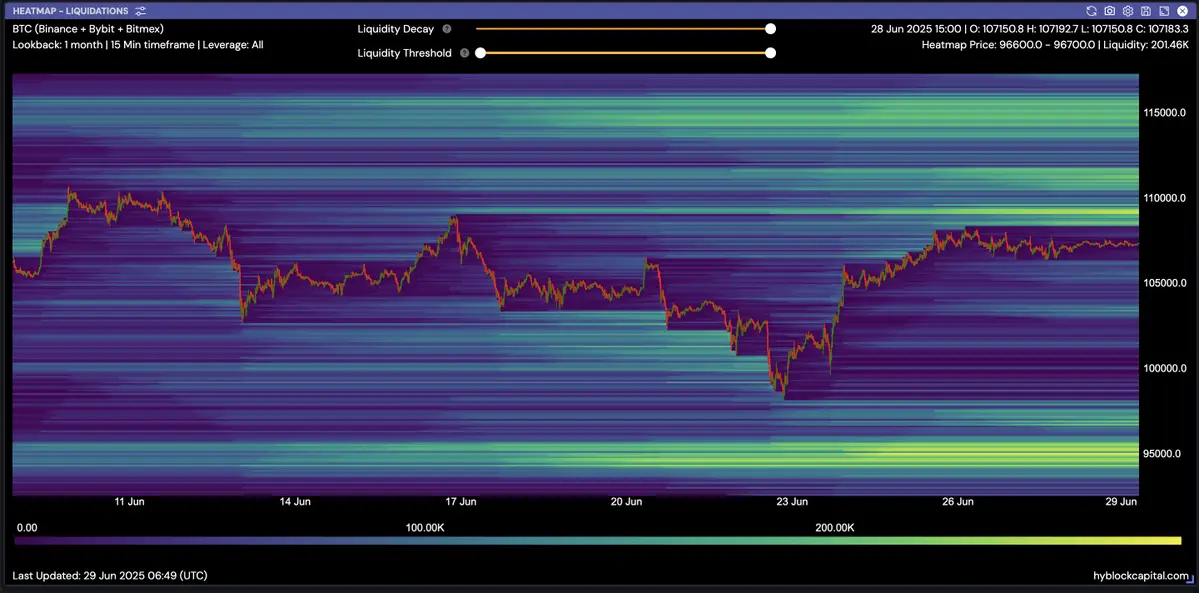Image resolution: width=1199 pixels, height=593 pixels.
Task: Click the Lookback 1 month timeframe line
Action: tap(138, 44)
